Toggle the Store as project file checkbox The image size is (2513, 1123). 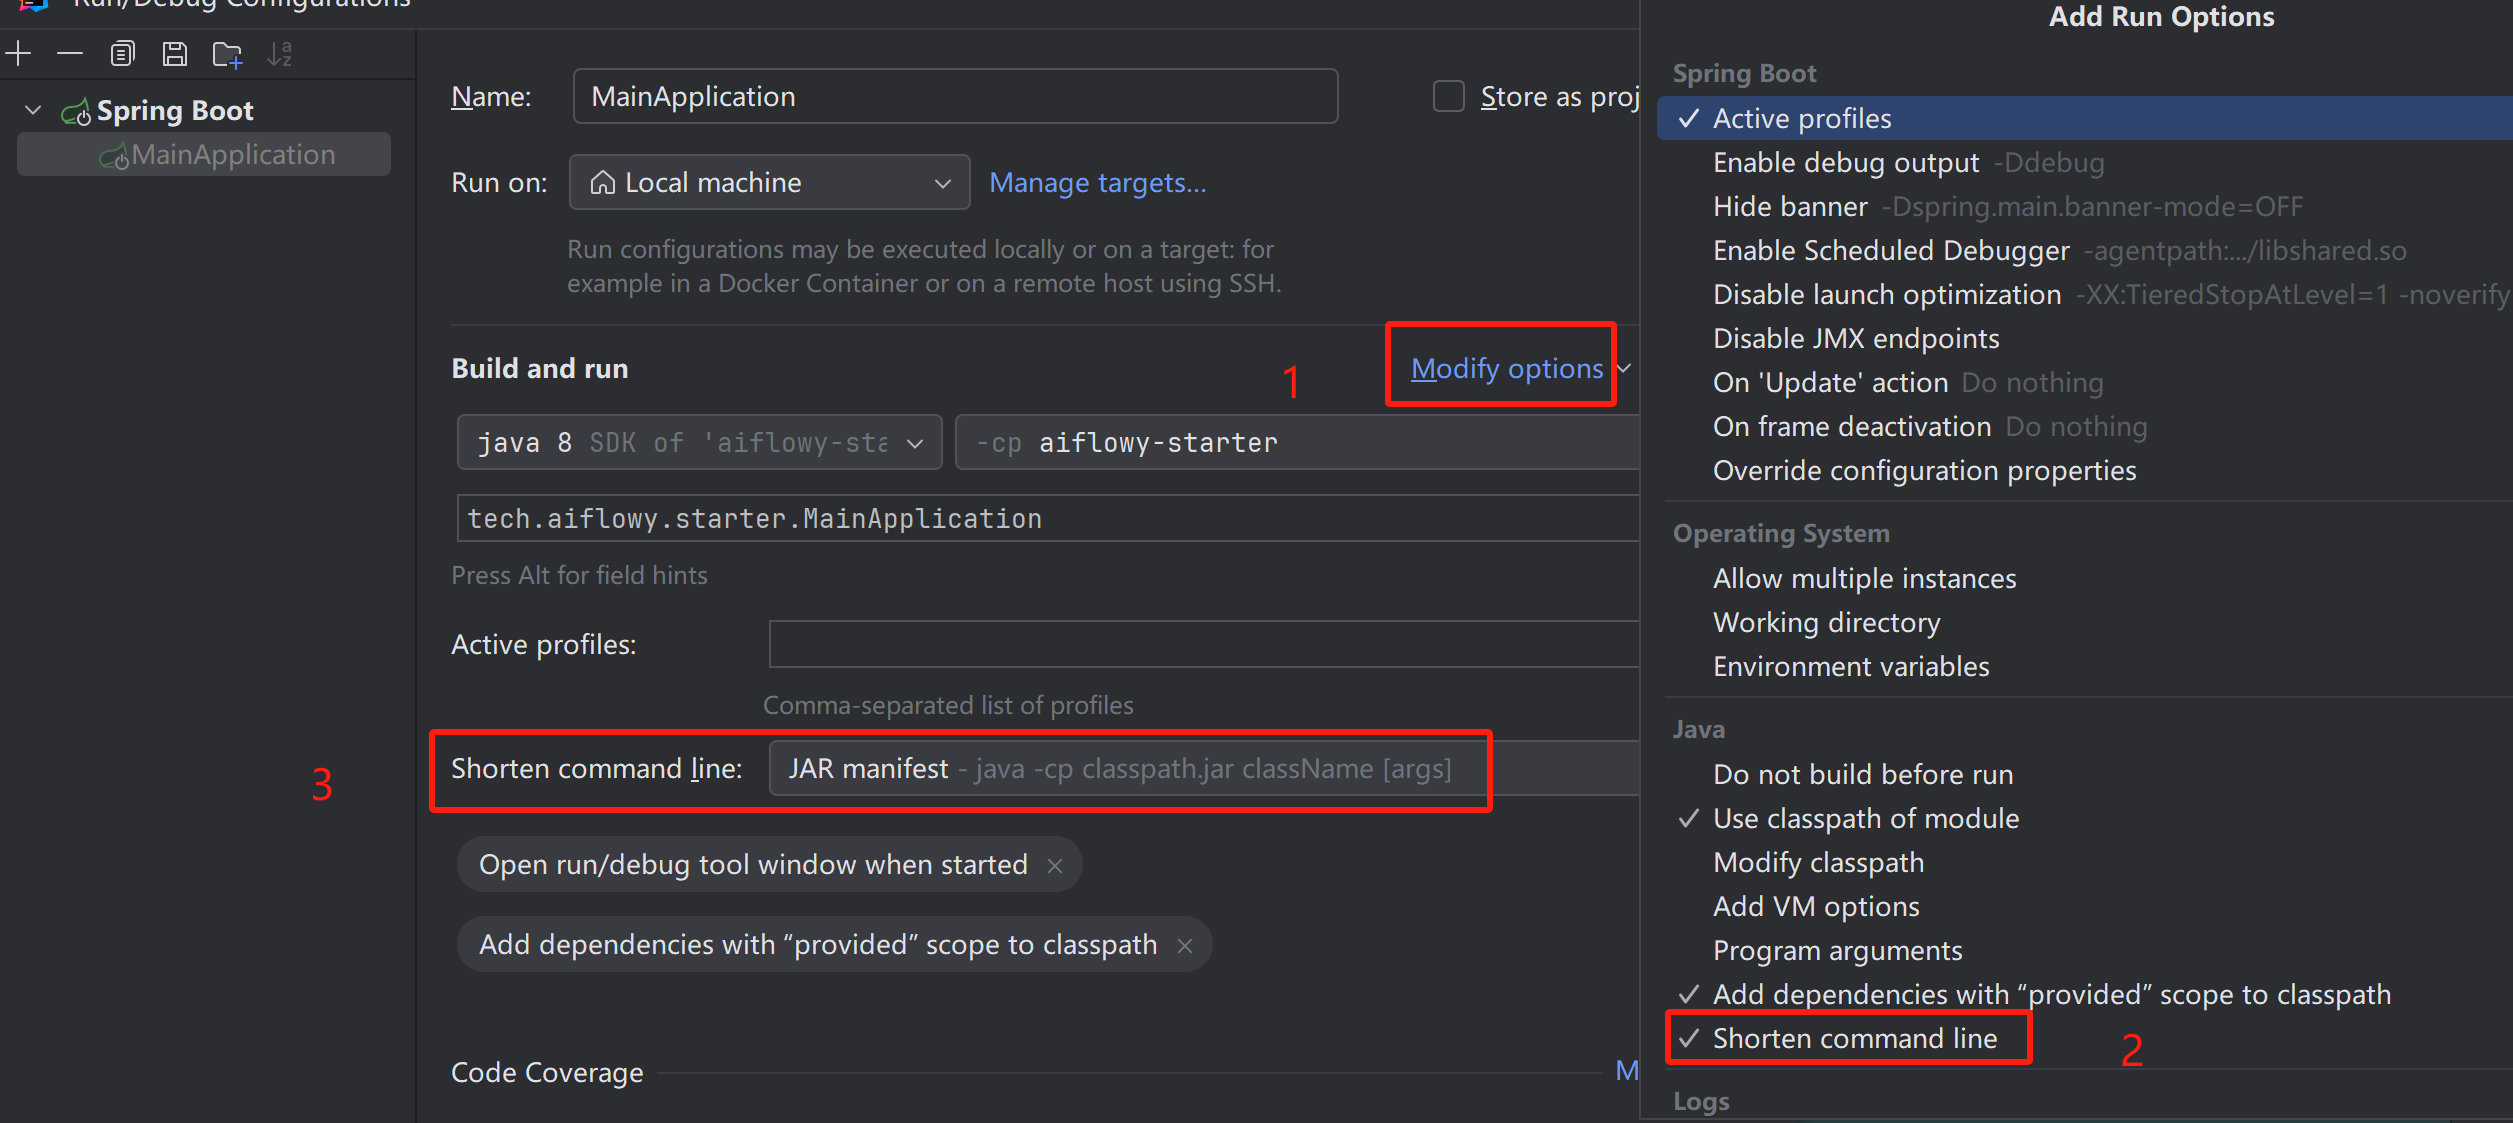tap(1448, 97)
